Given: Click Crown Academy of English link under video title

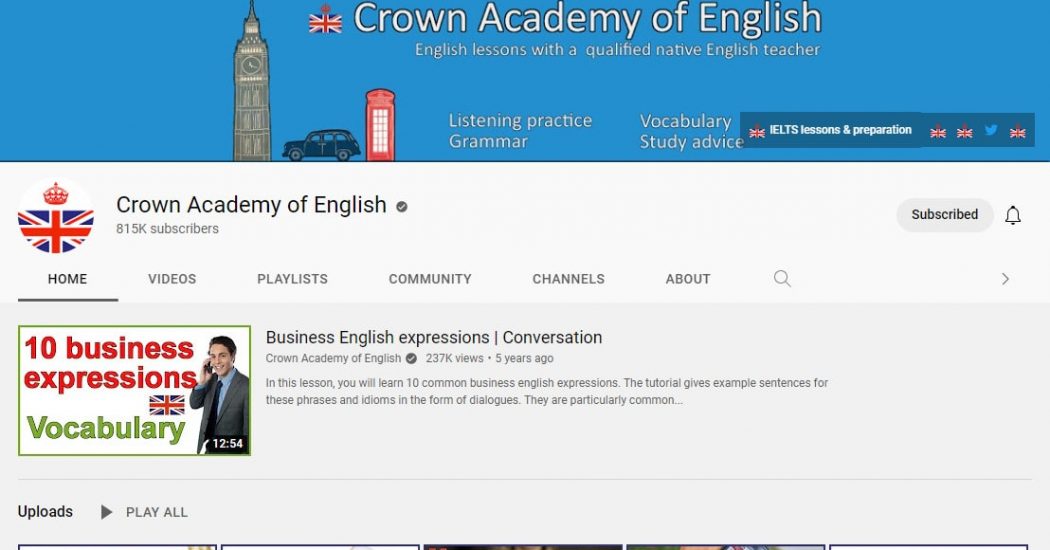Looking at the screenshot, I should point(333,358).
